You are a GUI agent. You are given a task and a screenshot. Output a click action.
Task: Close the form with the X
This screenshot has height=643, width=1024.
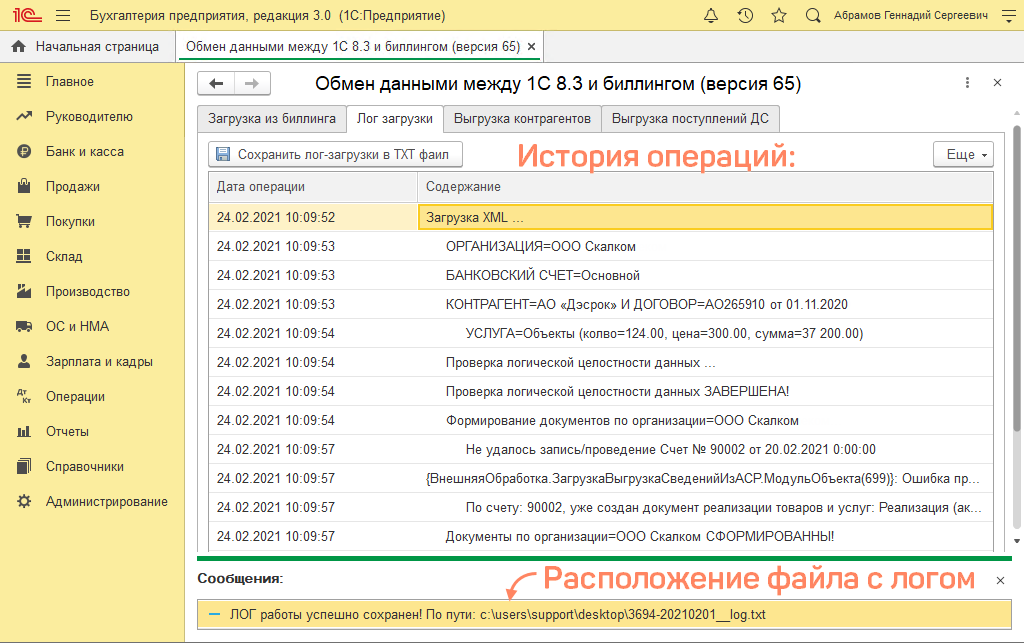[997, 83]
